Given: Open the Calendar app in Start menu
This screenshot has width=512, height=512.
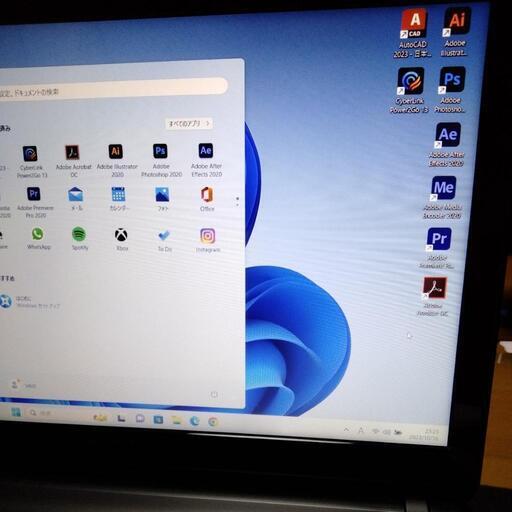Looking at the screenshot, I should point(119,199).
